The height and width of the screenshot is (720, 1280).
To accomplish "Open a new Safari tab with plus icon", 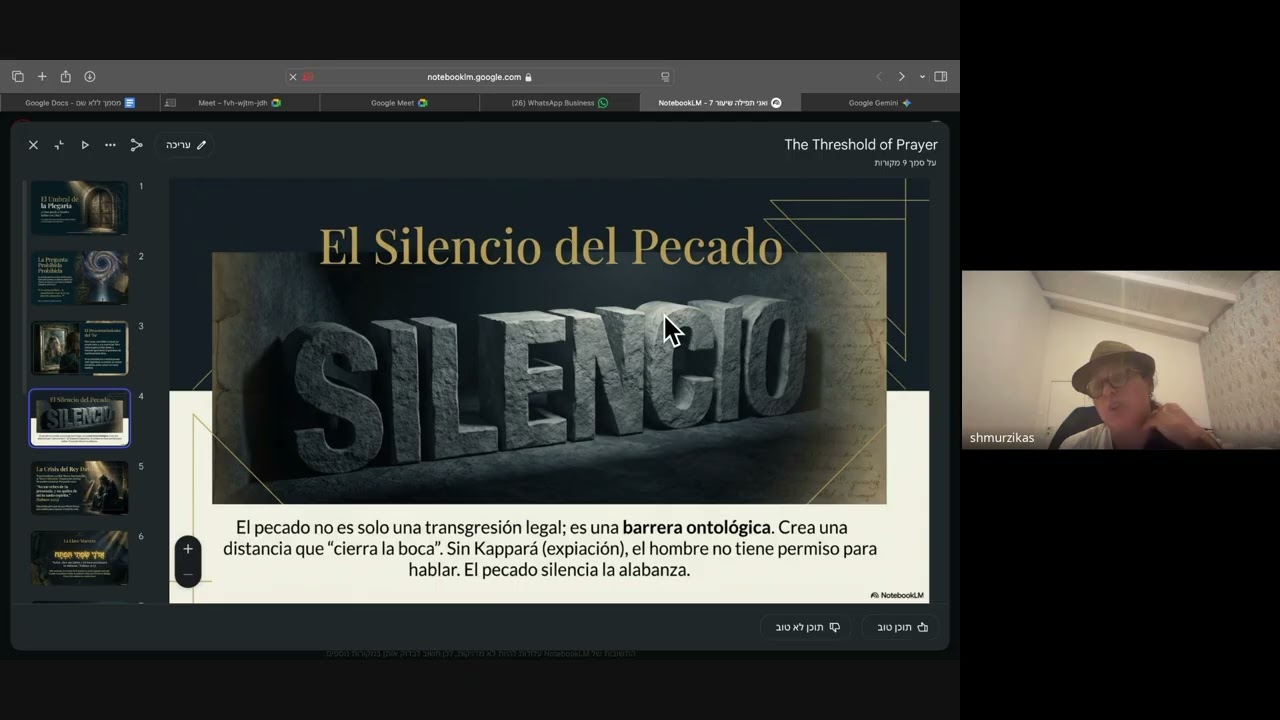I will 42,77.
